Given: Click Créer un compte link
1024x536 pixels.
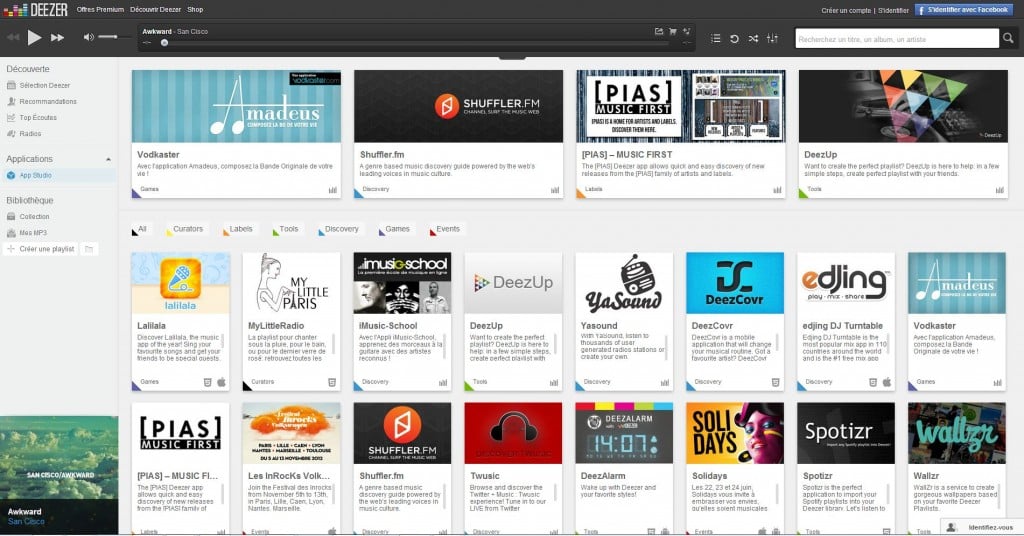Looking at the screenshot, I should point(846,10).
